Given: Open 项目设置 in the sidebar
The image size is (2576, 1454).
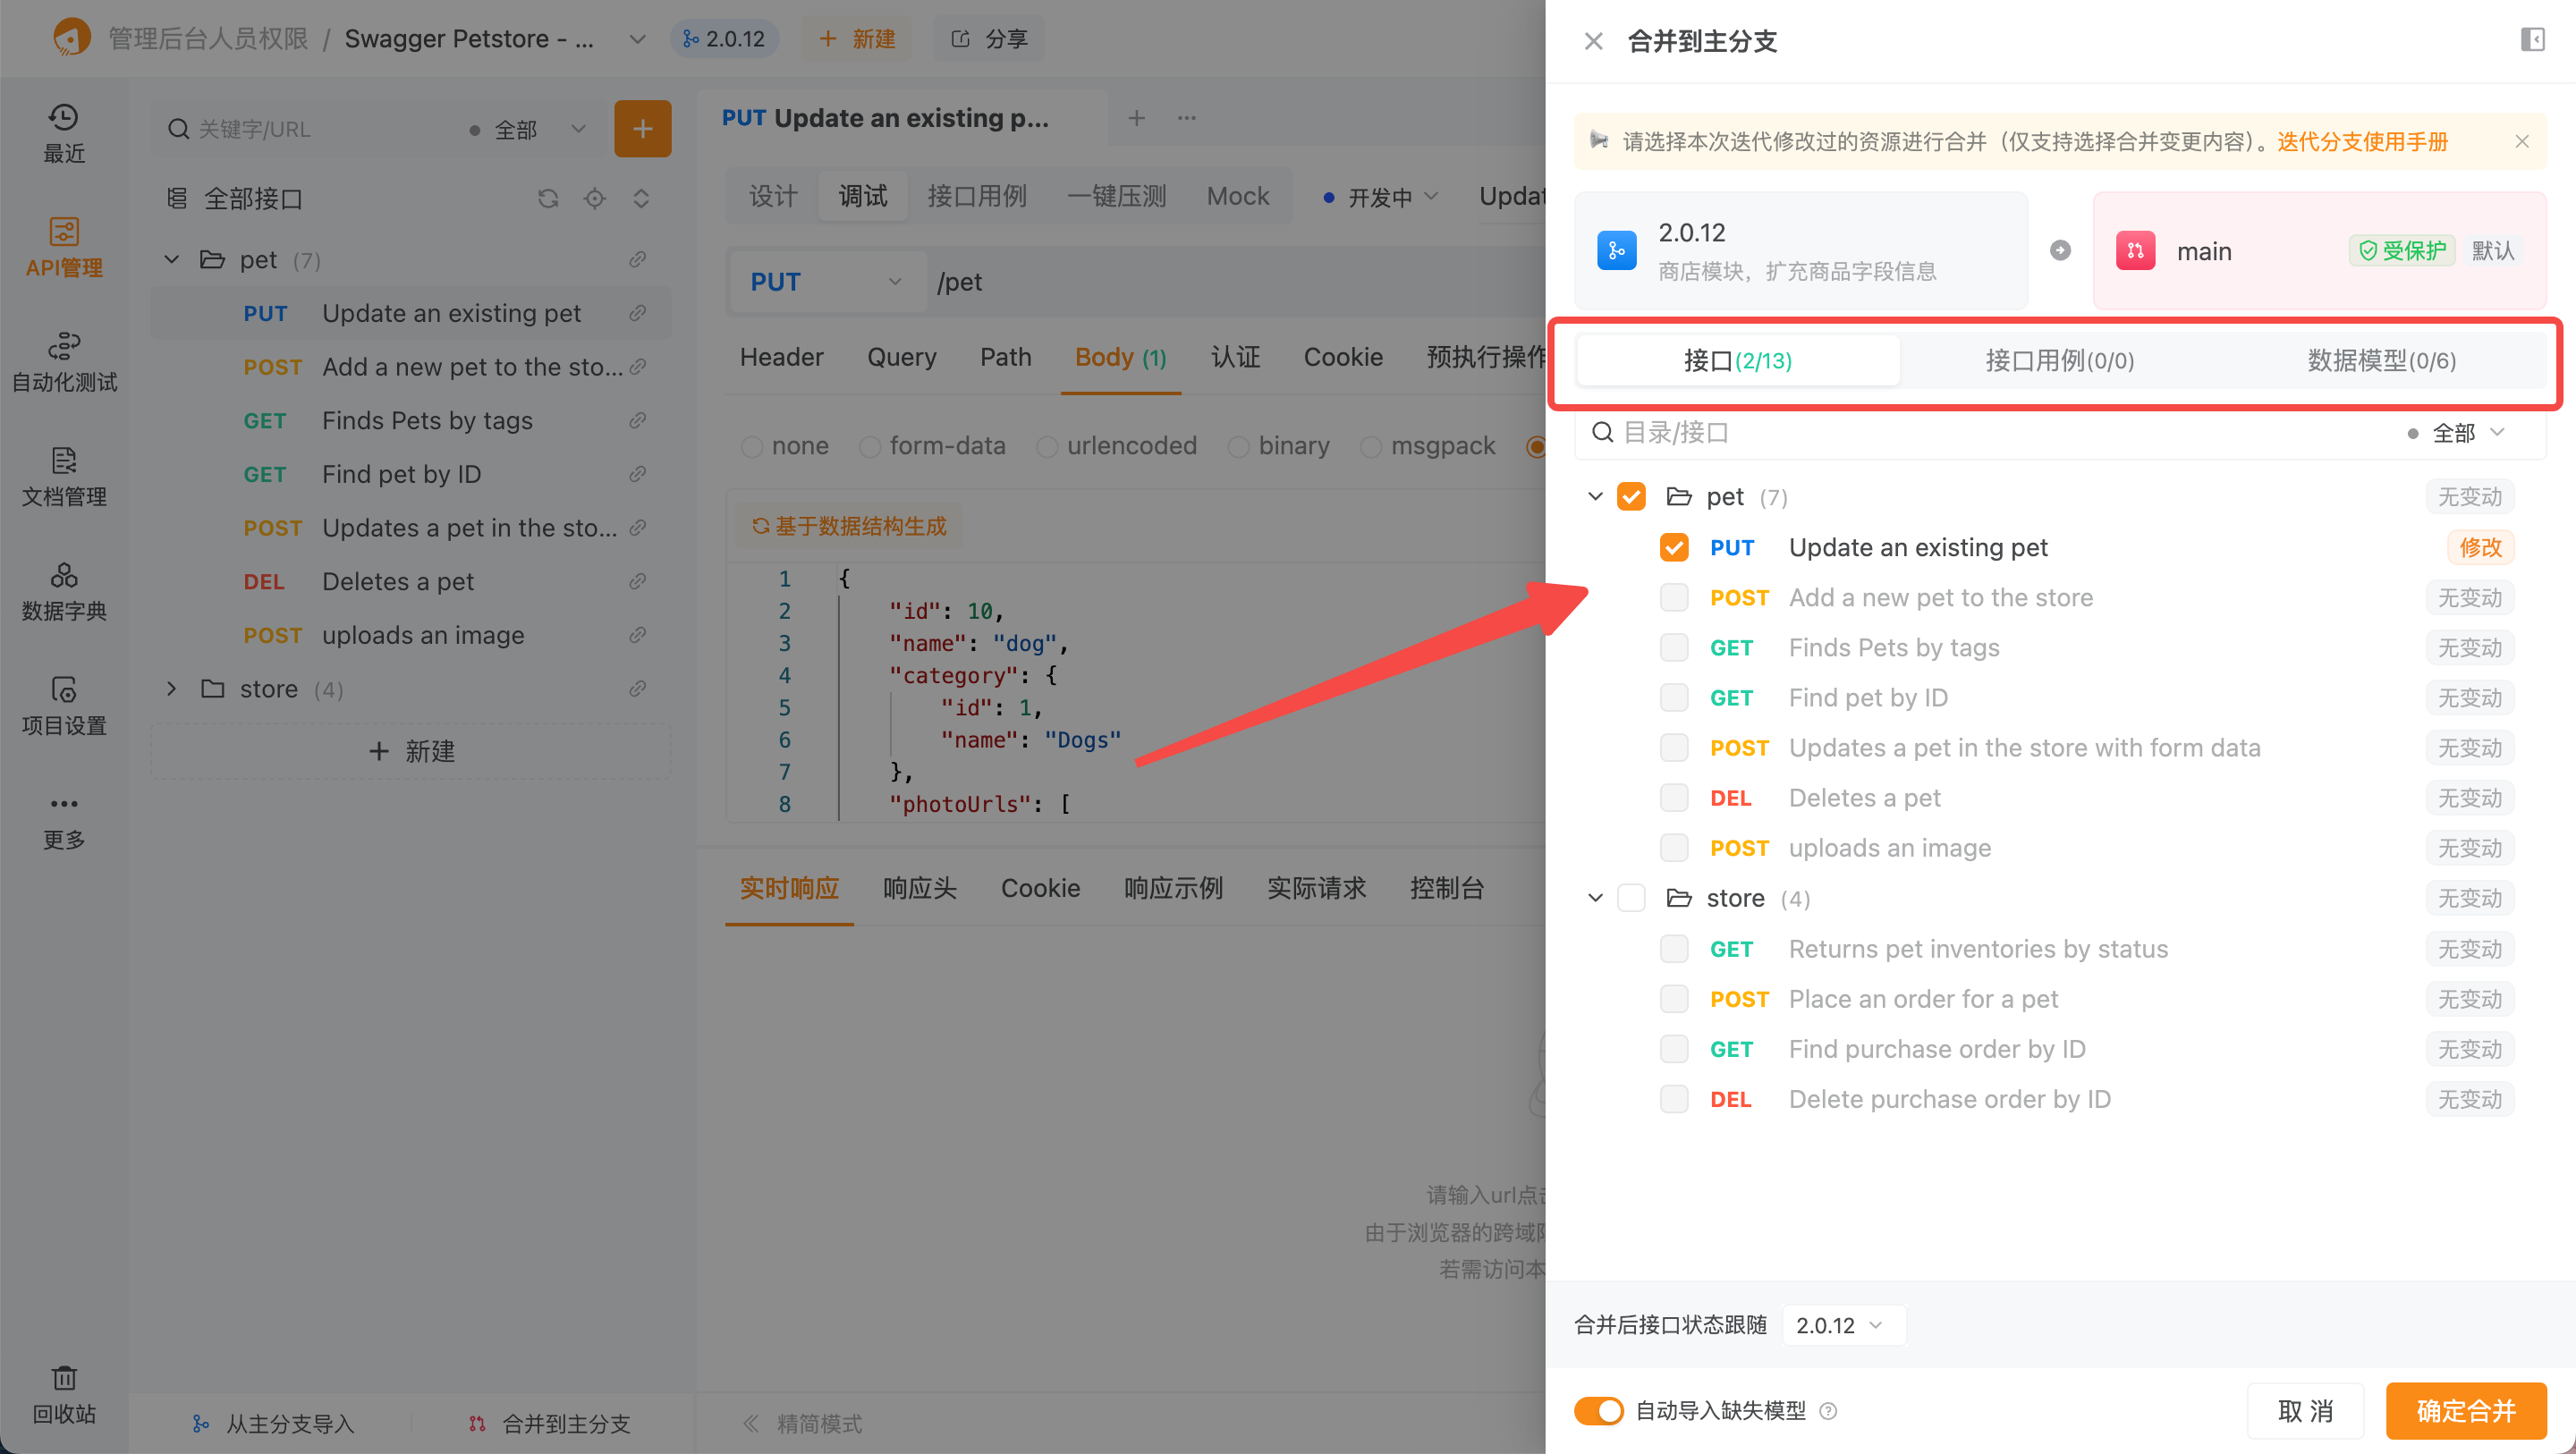Looking at the screenshot, I should point(64,706).
